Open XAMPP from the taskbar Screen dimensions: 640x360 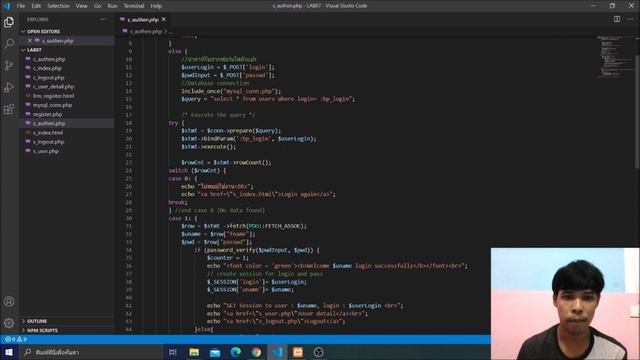pos(298,352)
